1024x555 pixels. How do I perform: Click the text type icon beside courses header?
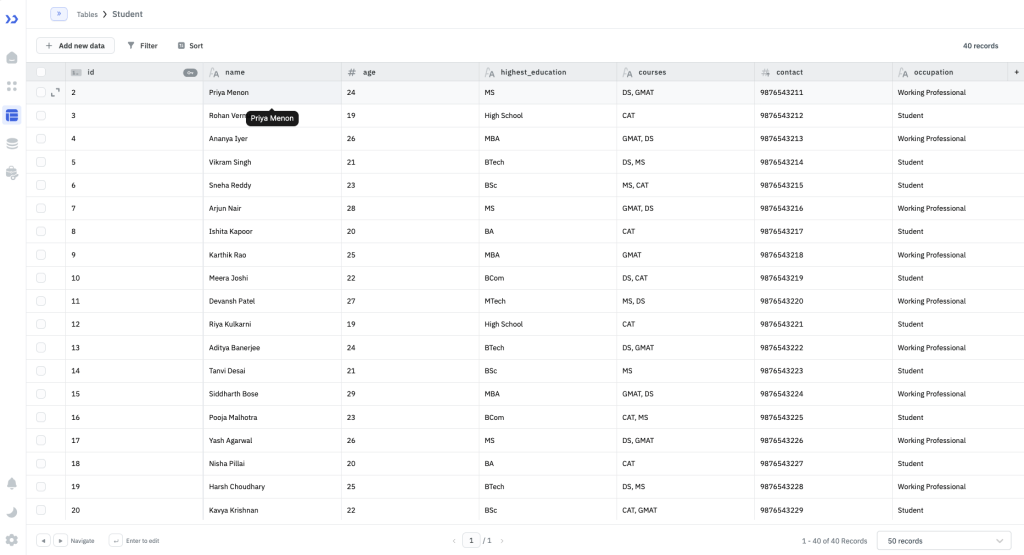628,72
